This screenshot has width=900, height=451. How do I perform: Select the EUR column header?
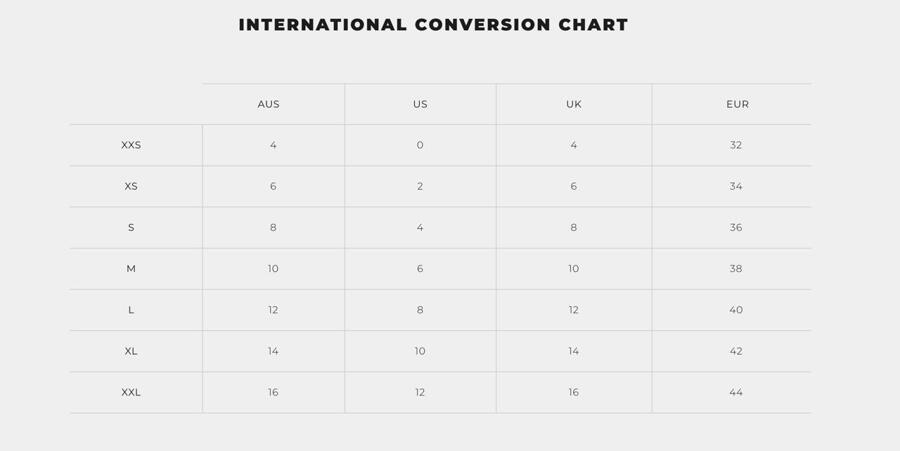click(x=737, y=104)
